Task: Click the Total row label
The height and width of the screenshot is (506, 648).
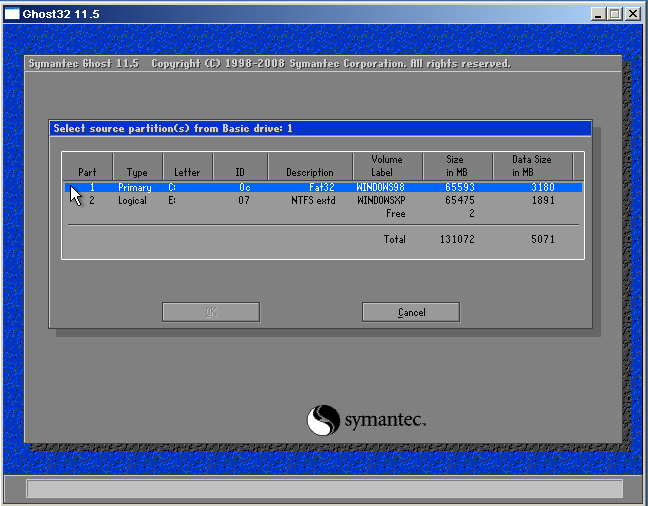Action: pyautogui.click(x=395, y=239)
